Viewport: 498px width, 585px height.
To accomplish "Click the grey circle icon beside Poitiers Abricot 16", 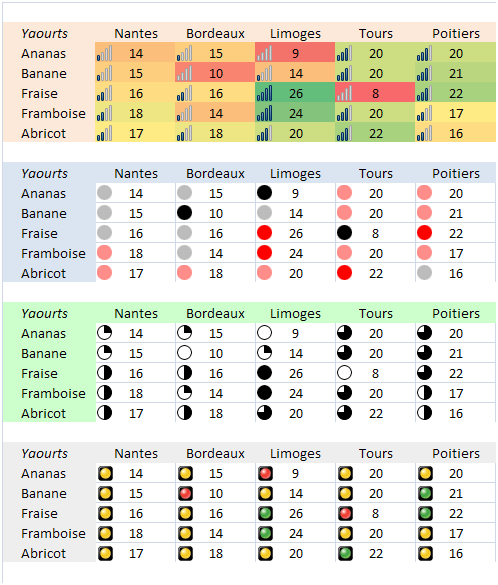I will point(425,273).
